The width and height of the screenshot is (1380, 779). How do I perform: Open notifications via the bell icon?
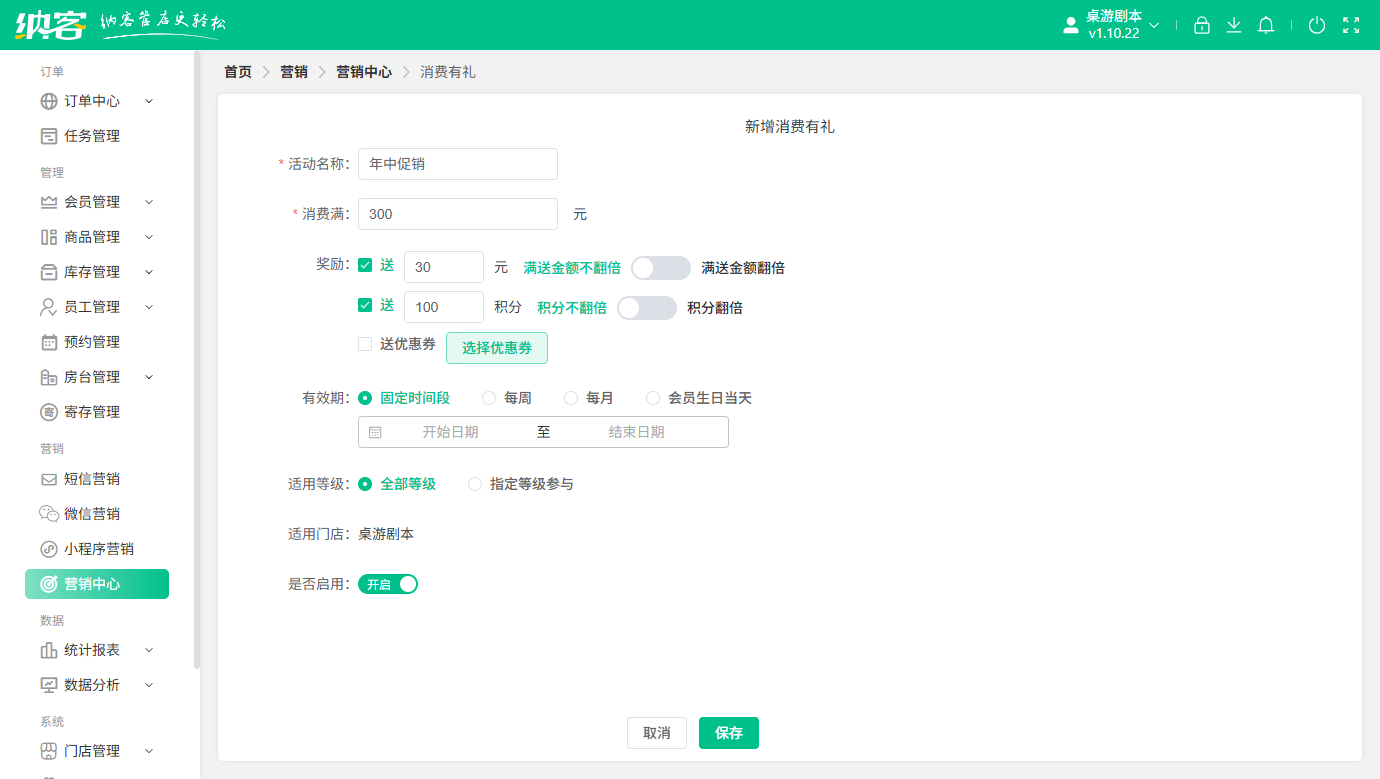[x=1265, y=25]
